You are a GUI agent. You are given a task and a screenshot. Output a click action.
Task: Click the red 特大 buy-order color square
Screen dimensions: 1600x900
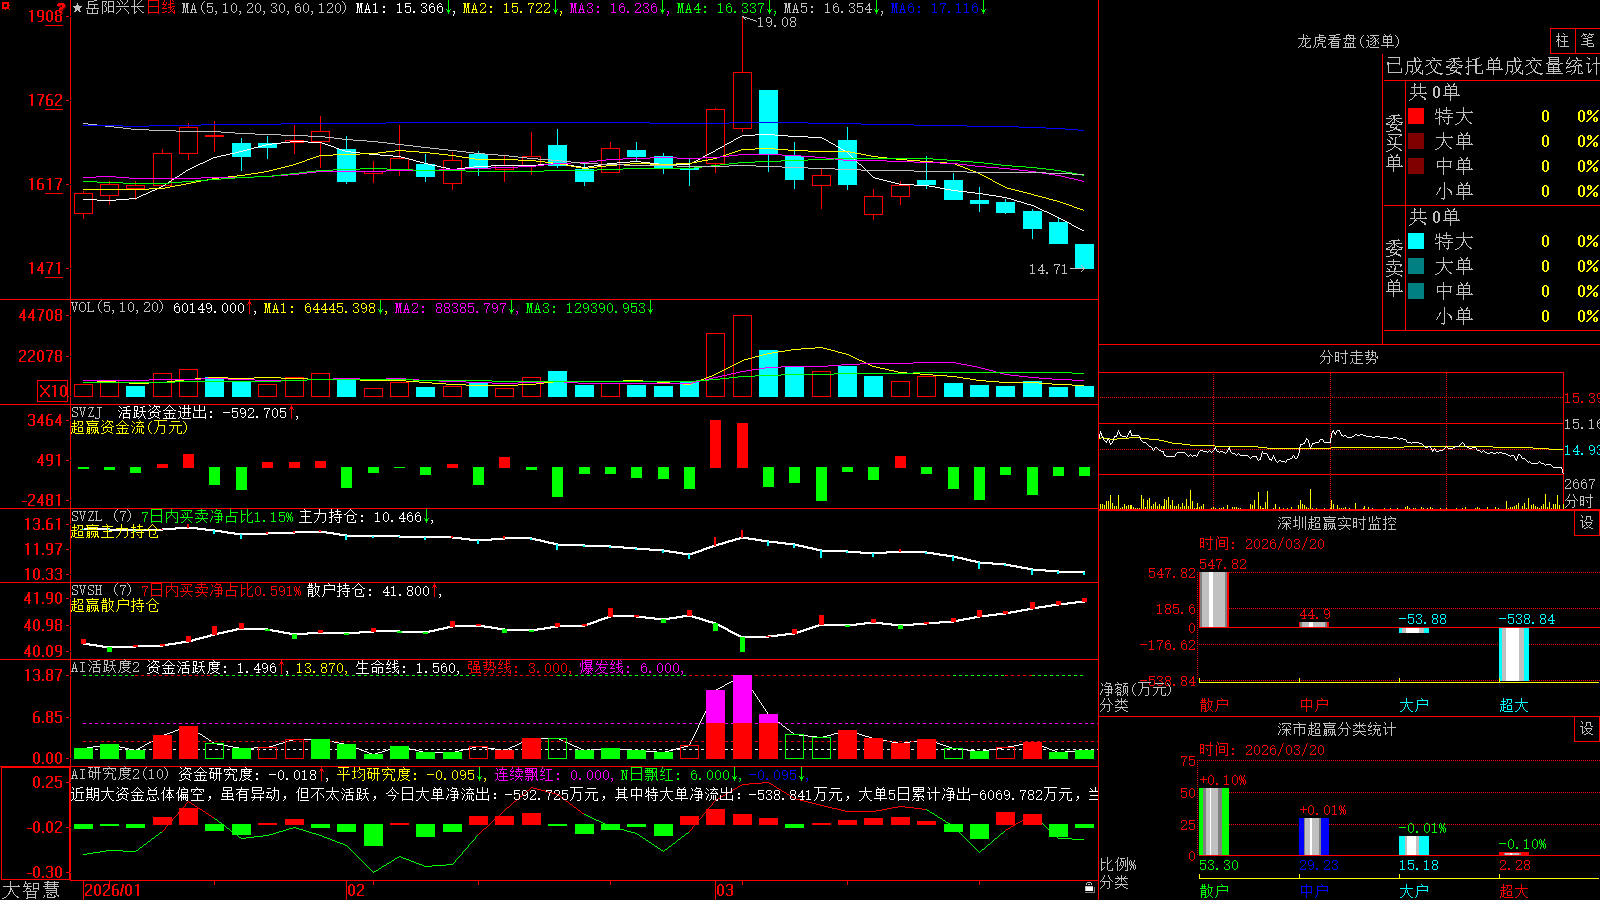[x=1416, y=116]
